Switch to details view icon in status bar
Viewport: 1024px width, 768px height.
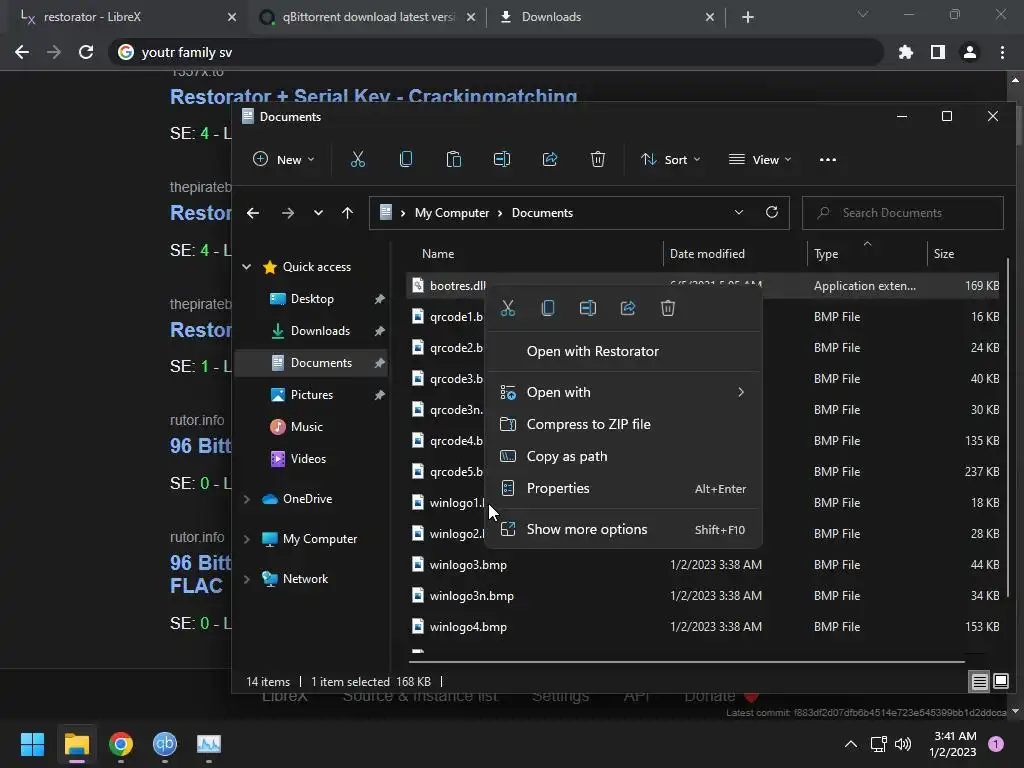pyautogui.click(x=980, y=682)
